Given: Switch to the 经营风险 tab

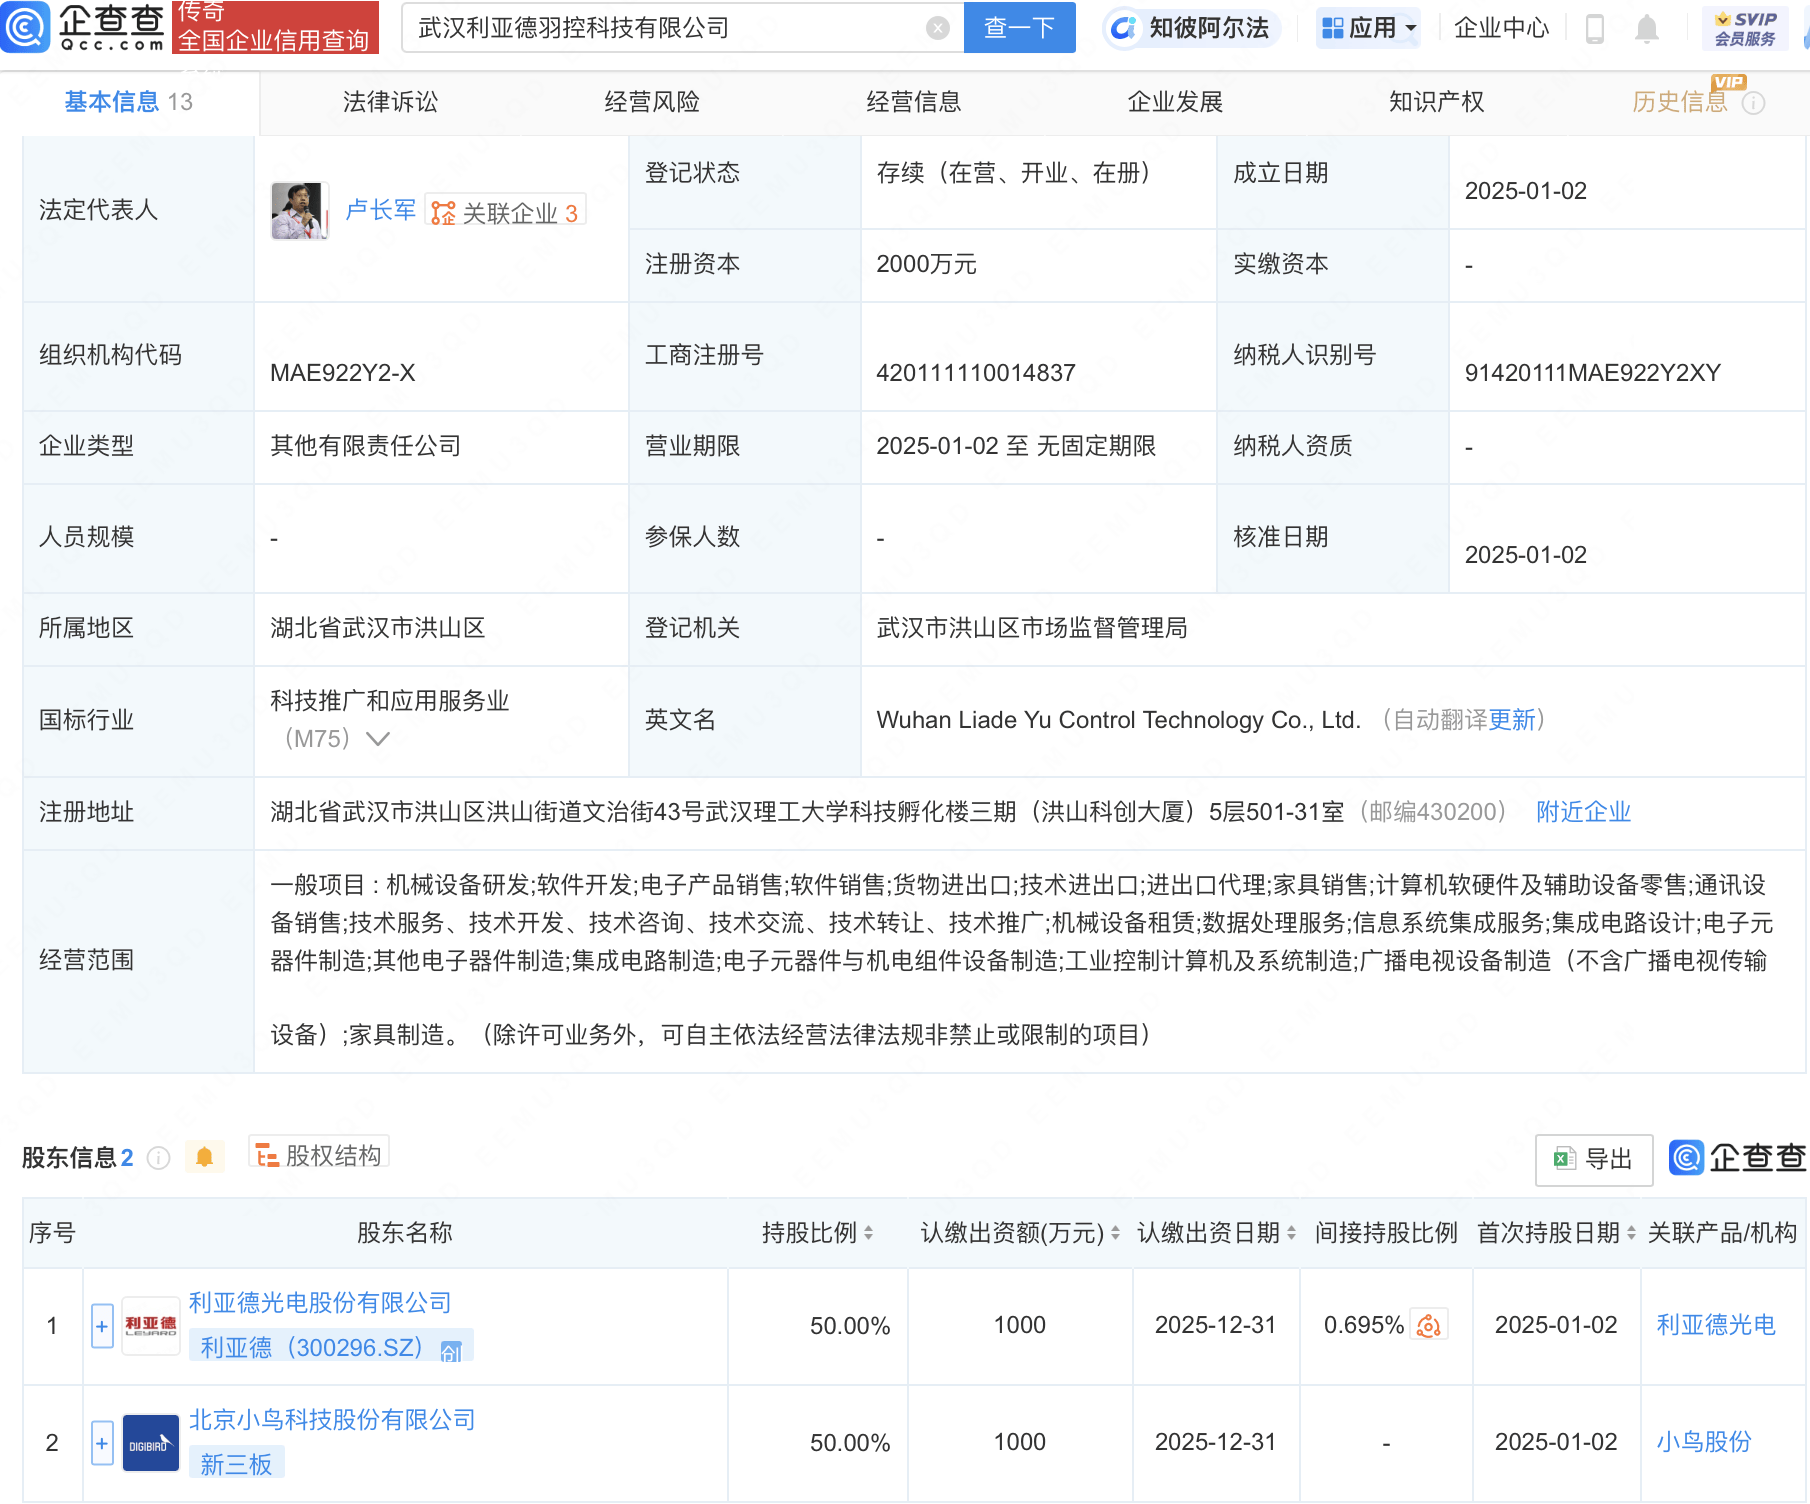Looking at the screenshot, I should (652, 102).
